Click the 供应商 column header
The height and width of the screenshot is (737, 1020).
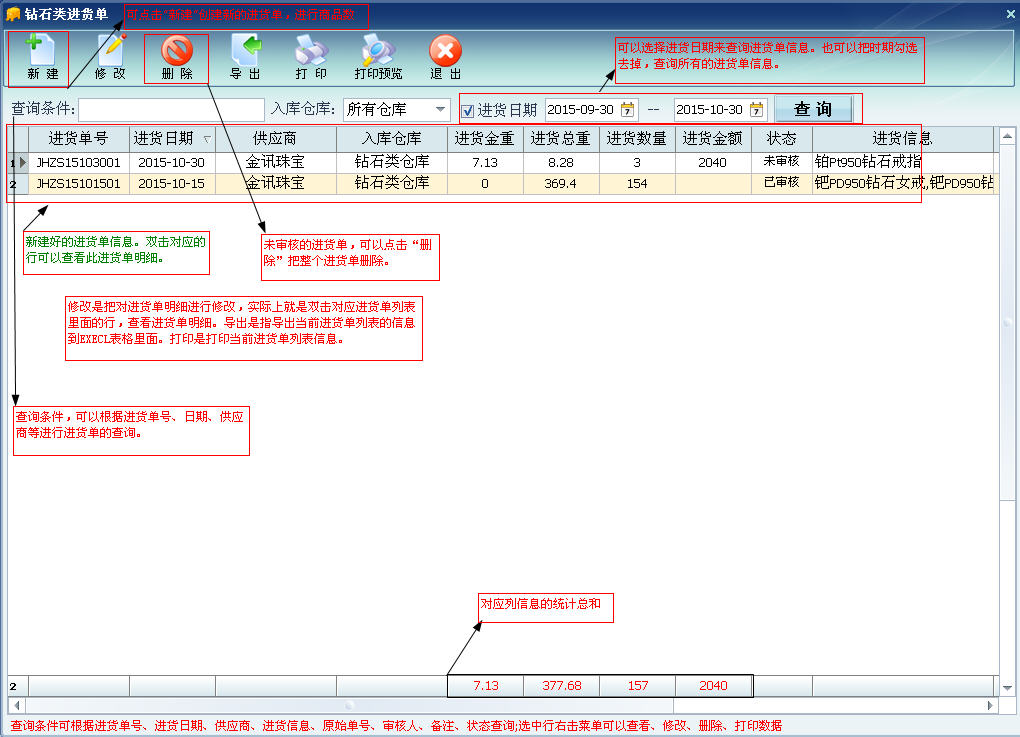tap(276, 139)
